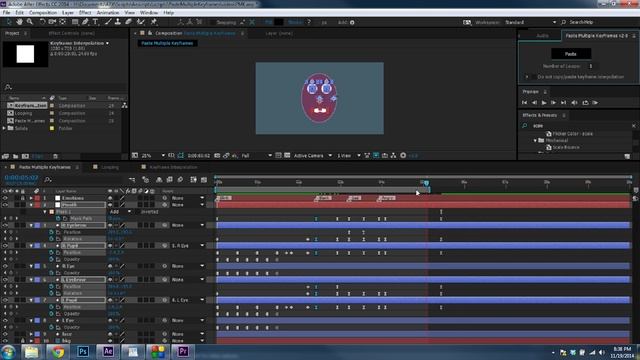640x360 pixels.
Task: Open the Graph Editor
Action: [204, 180]
